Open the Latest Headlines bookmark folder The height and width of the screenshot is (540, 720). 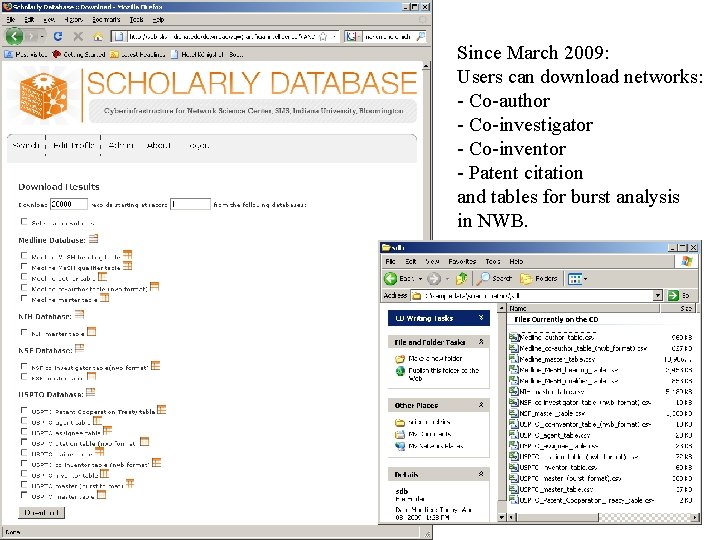tap(137, 54)
